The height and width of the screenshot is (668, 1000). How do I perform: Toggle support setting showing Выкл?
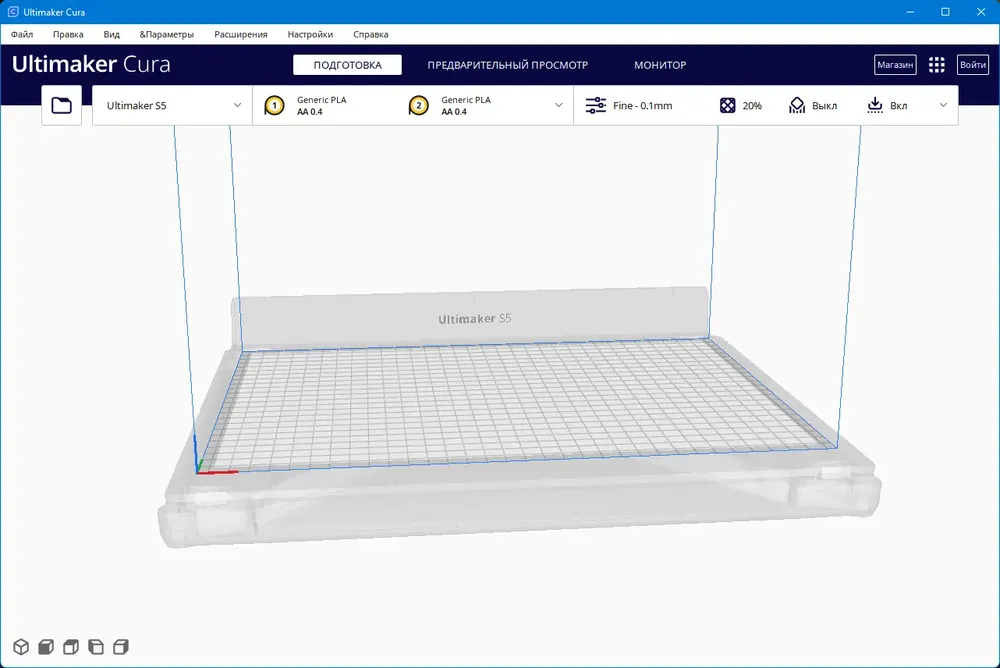pos(812,105)
